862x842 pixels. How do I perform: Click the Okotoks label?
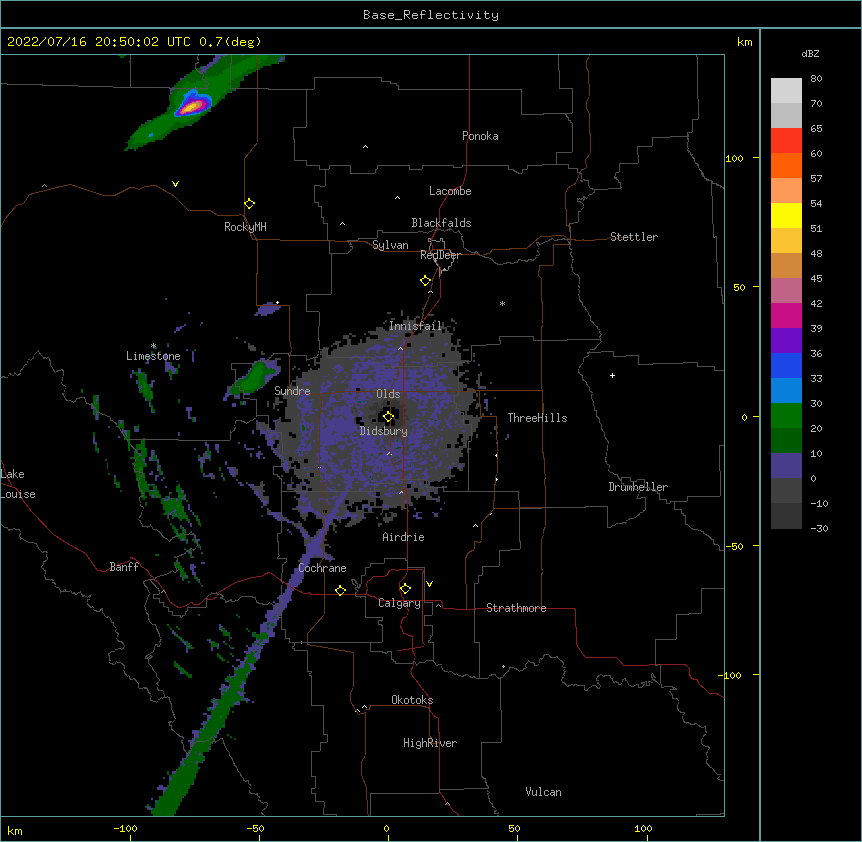pos(412,700)
